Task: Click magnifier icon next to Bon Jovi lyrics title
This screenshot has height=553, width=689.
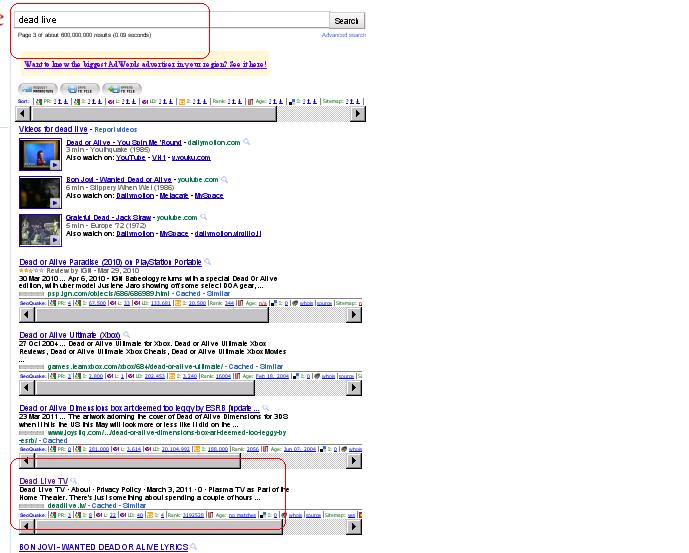Action: [x=194, y=546]
